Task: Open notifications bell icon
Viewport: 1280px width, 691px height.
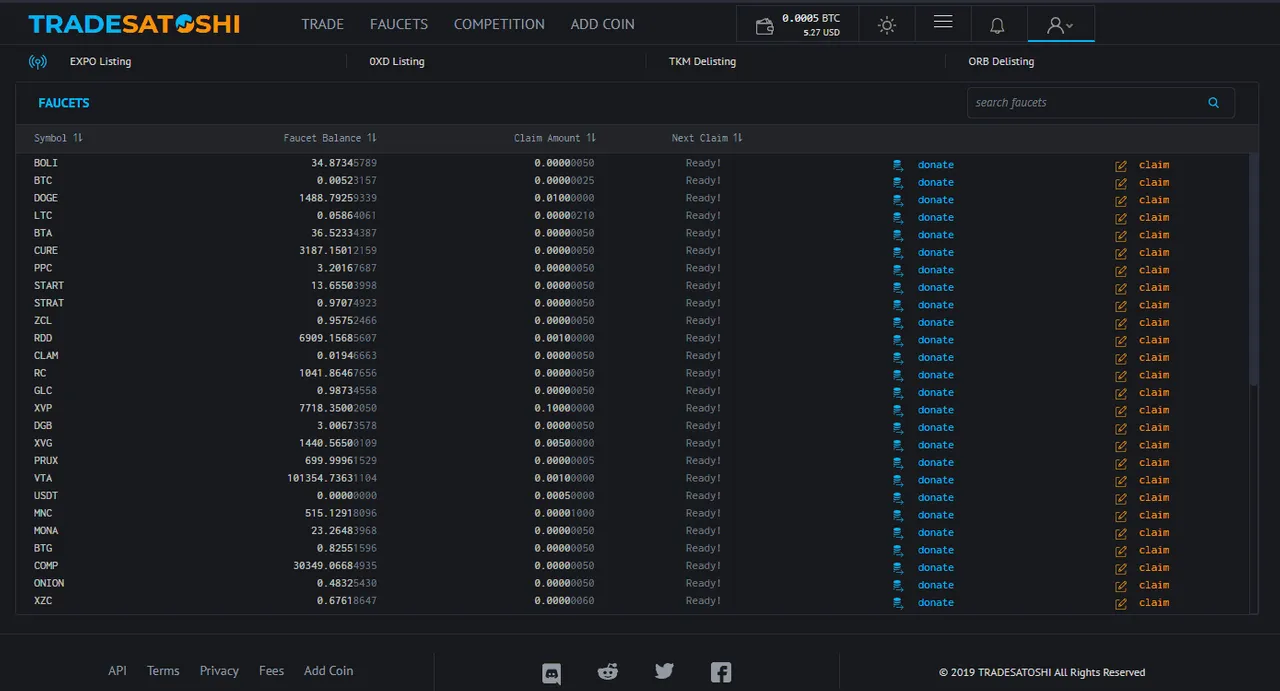Action: [x=997, y=26]
